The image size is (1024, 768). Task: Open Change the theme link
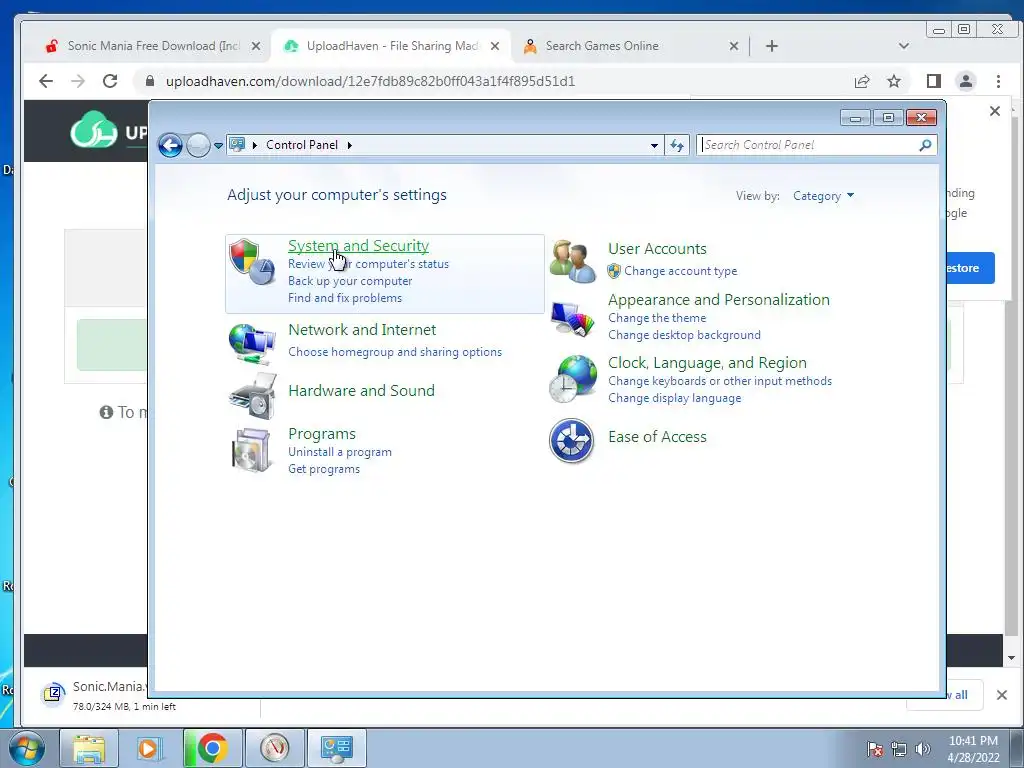point(657,318)
